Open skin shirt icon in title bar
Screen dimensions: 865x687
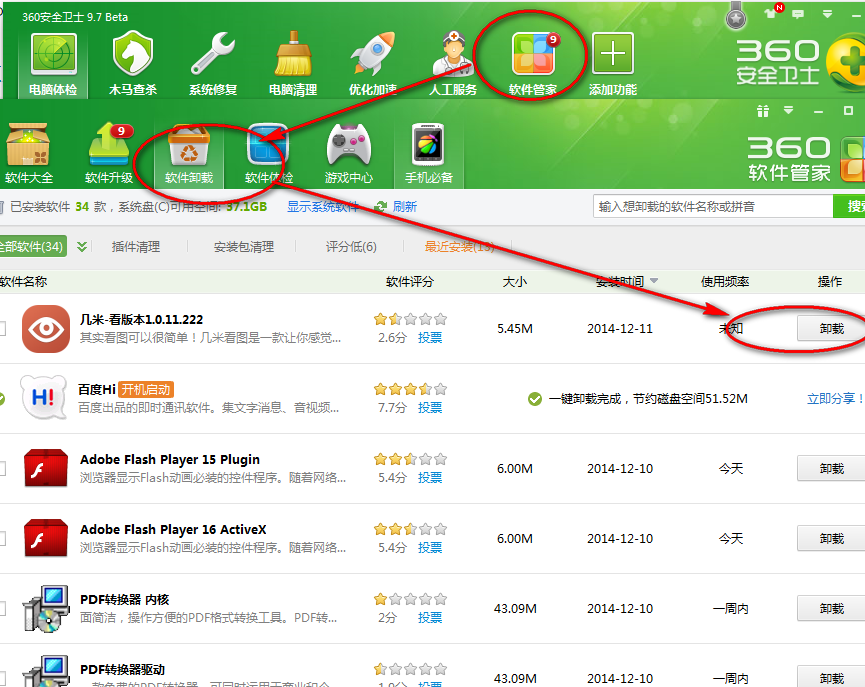tap(771, 13)
